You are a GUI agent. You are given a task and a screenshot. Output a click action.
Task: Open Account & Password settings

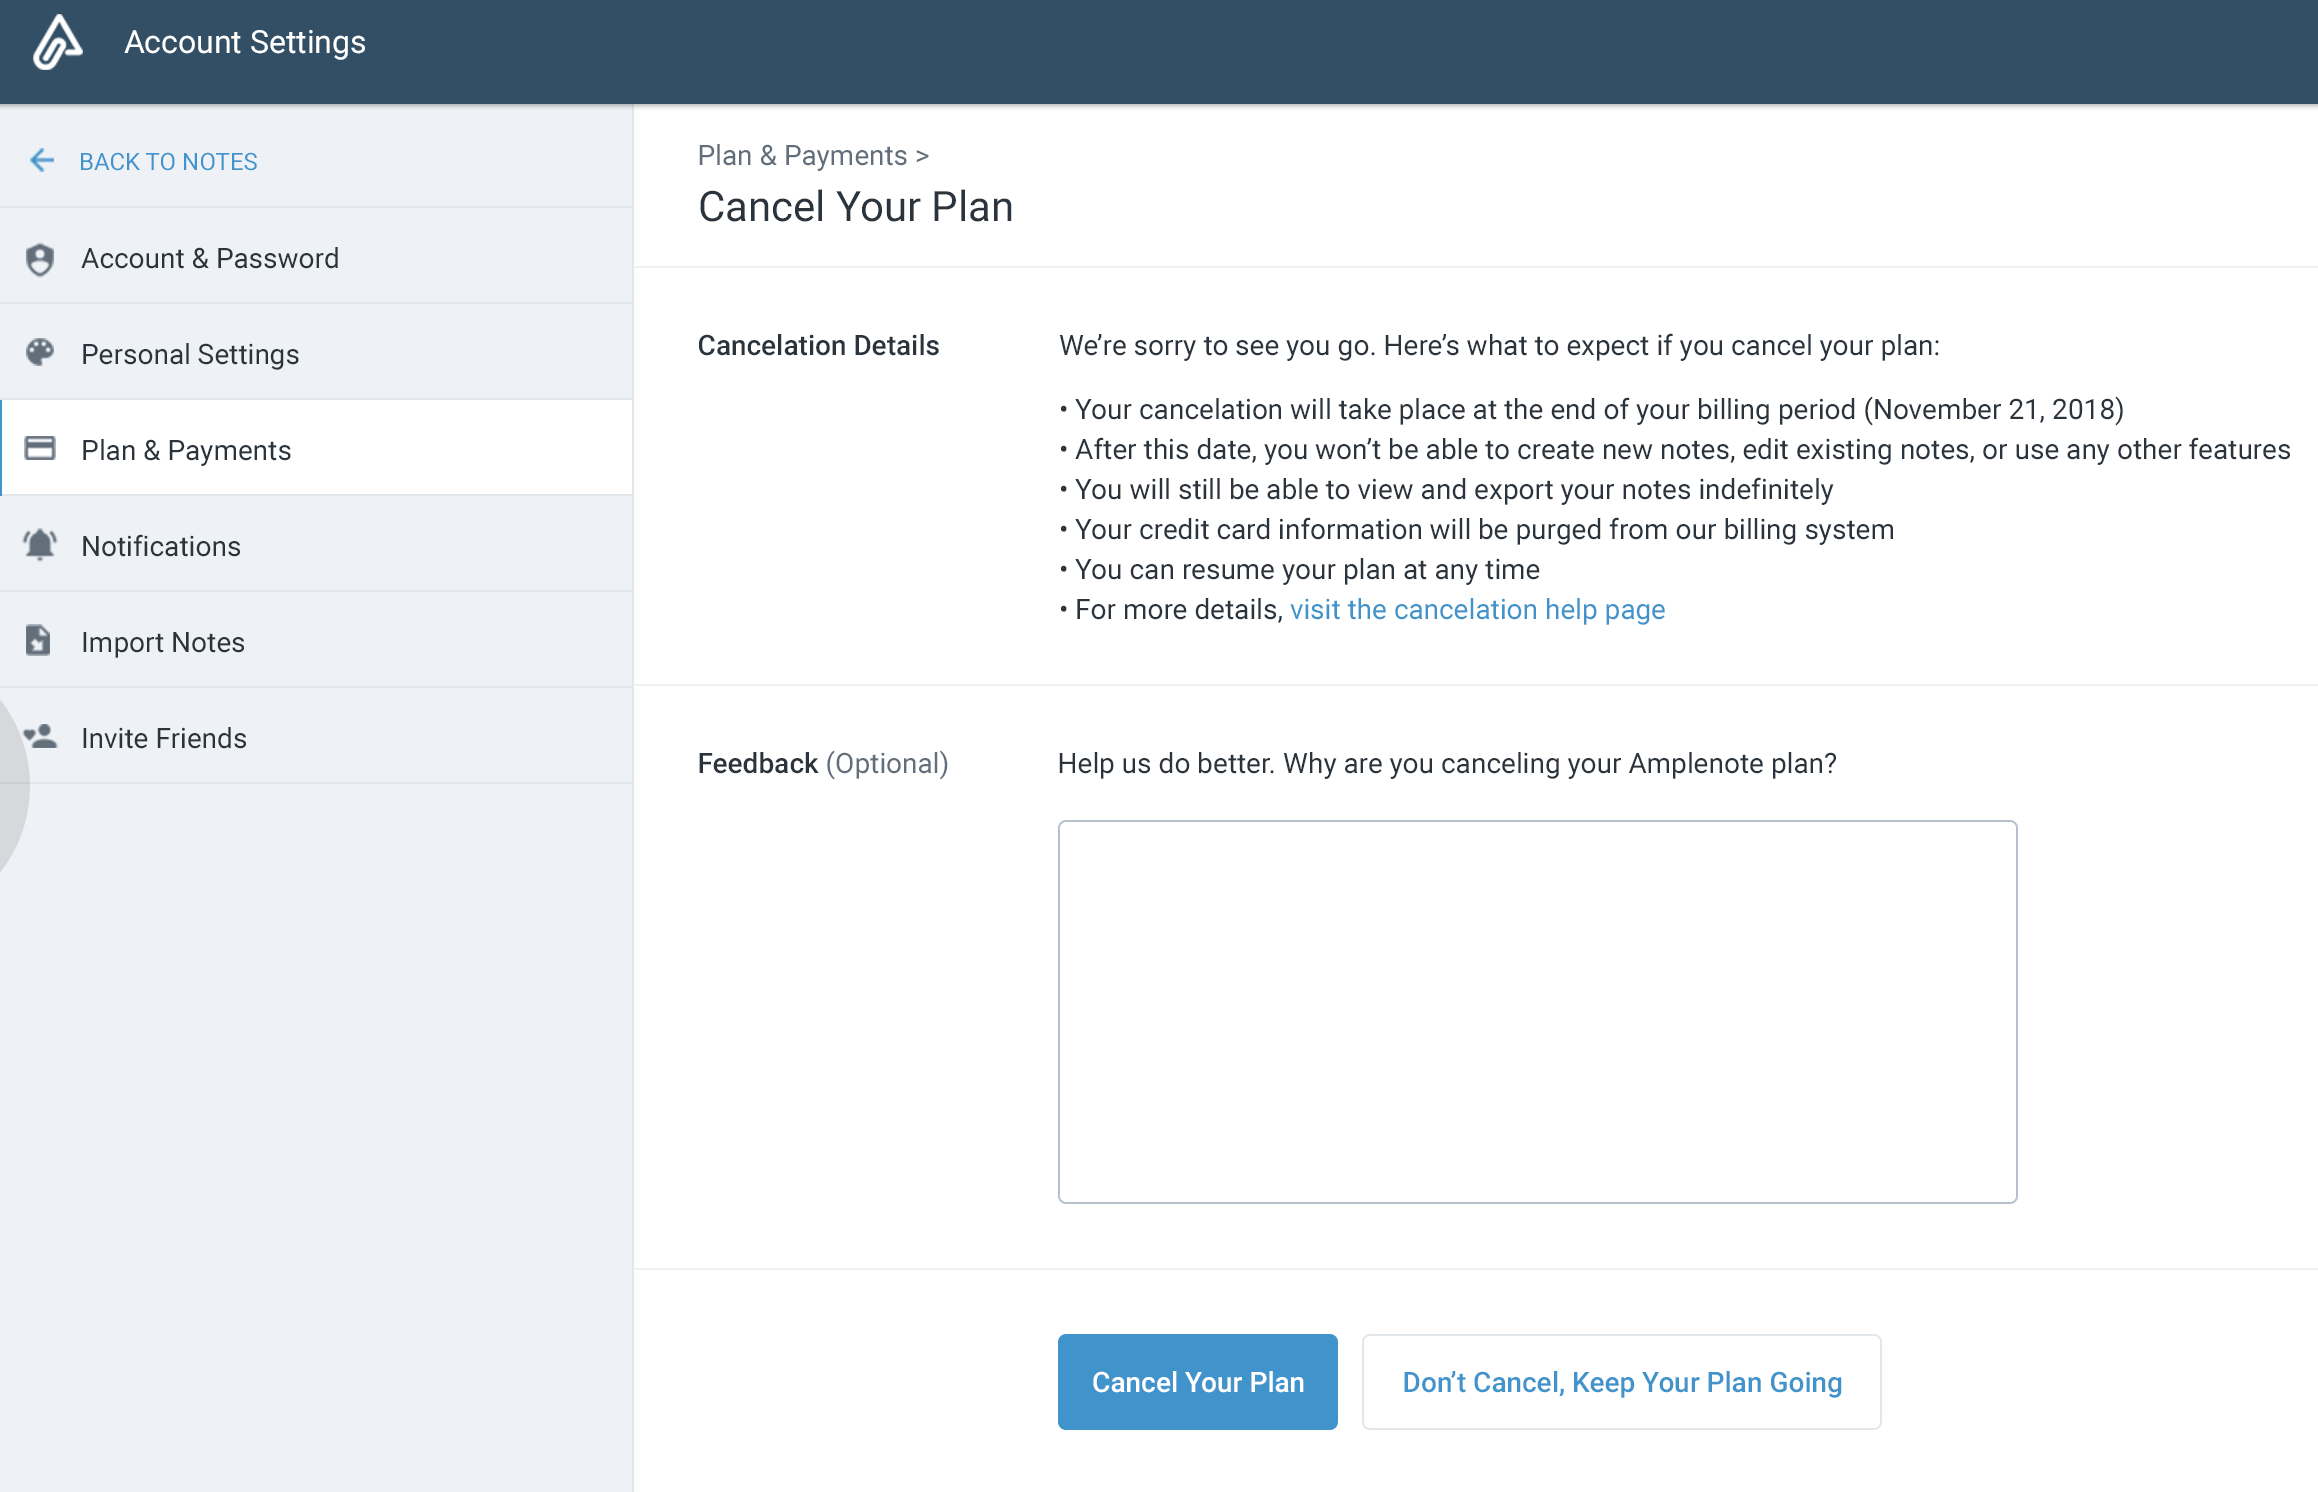tap(210, 258)
